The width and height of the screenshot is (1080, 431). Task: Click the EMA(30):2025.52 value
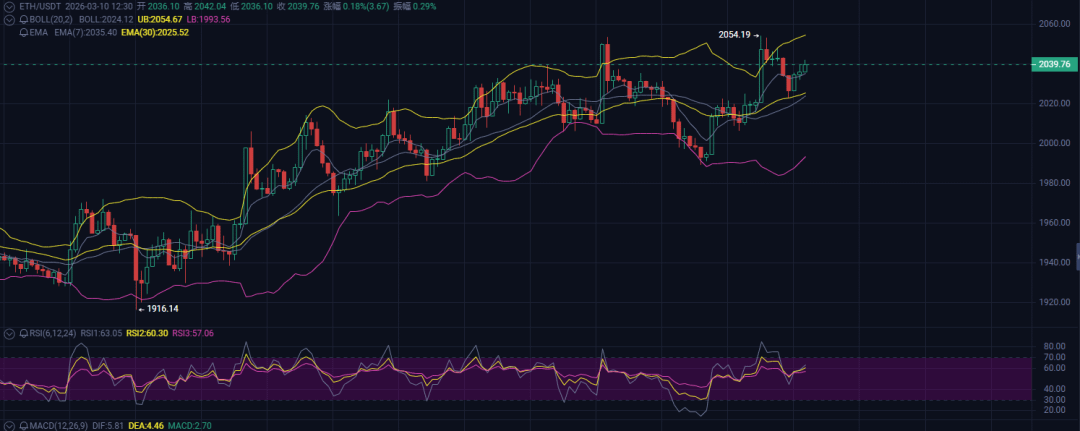click(155, 32)
